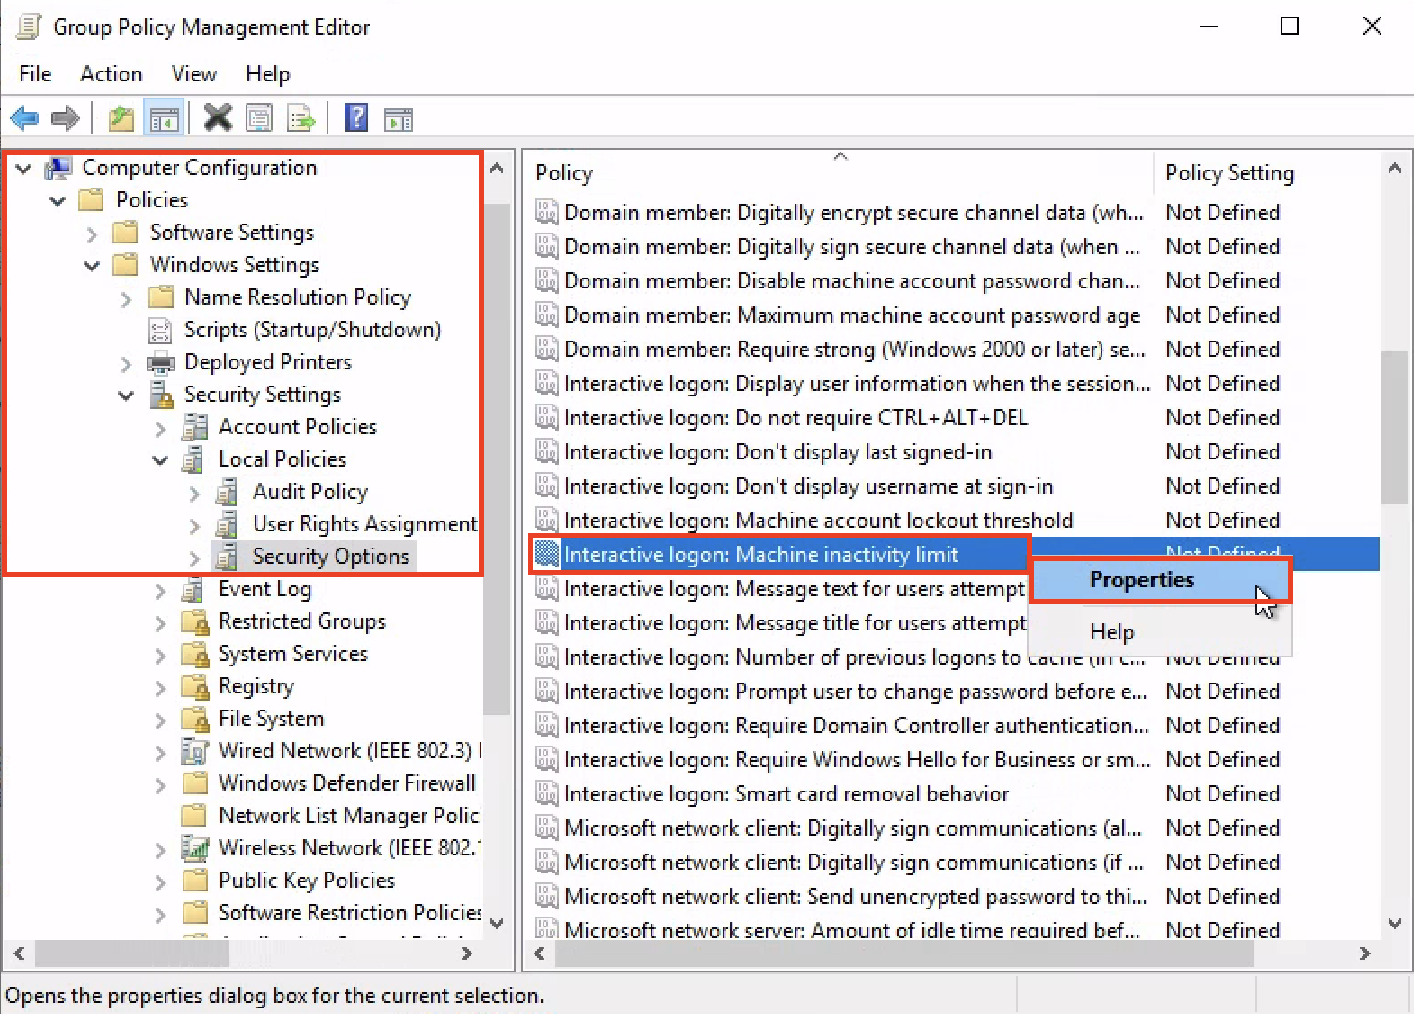The width and height of the screenshot is (1414, 1014).
Task: Click the Back arrow toolbar icon
Action: click(x=25, y=119)
